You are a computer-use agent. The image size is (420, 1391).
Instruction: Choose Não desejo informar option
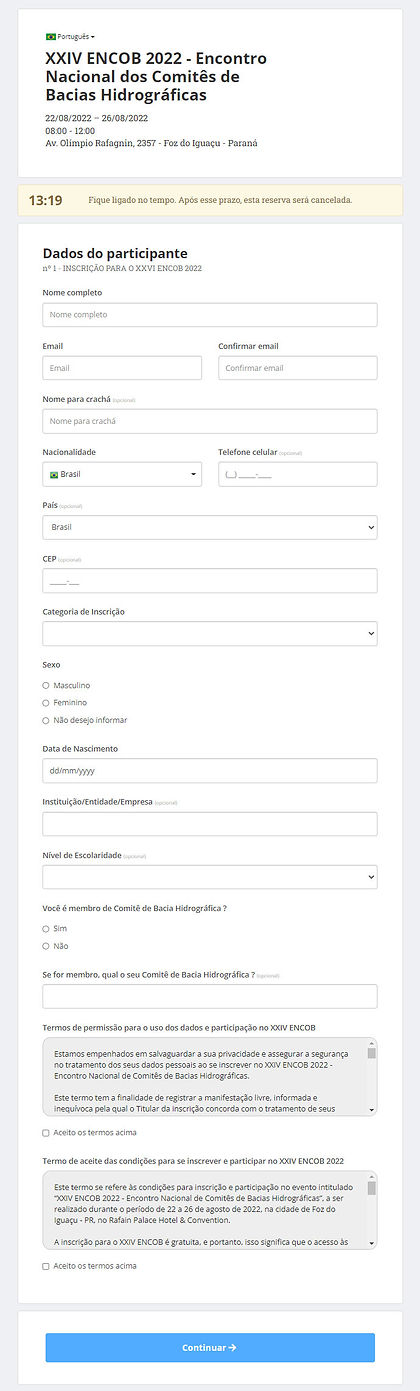tap(46, 720)
